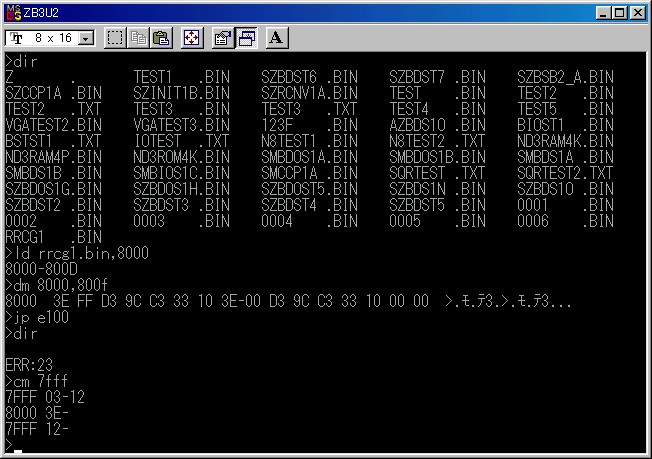Click file name 123F .BIN
This screenshot has height=459, width=652.
click(310, 125)
